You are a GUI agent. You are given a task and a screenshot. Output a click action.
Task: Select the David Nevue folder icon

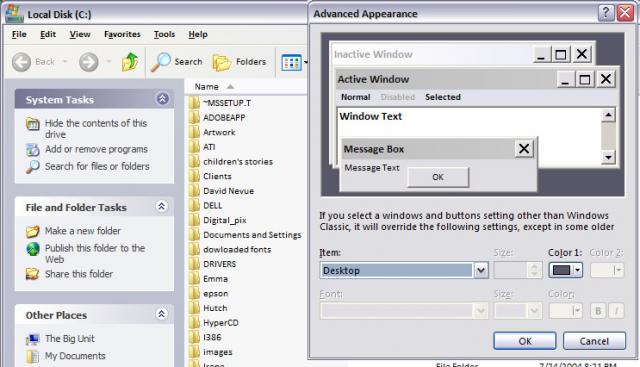point(194,191)
